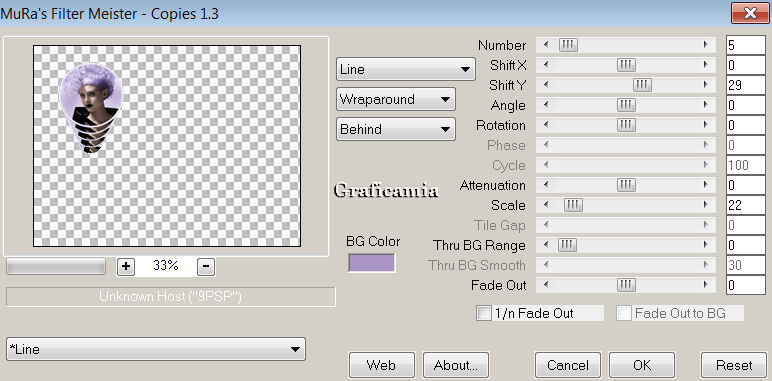Click left arrow of Shift X slider
The width and height of the screenshot is (772, 381).
click(x=546, y=65)
